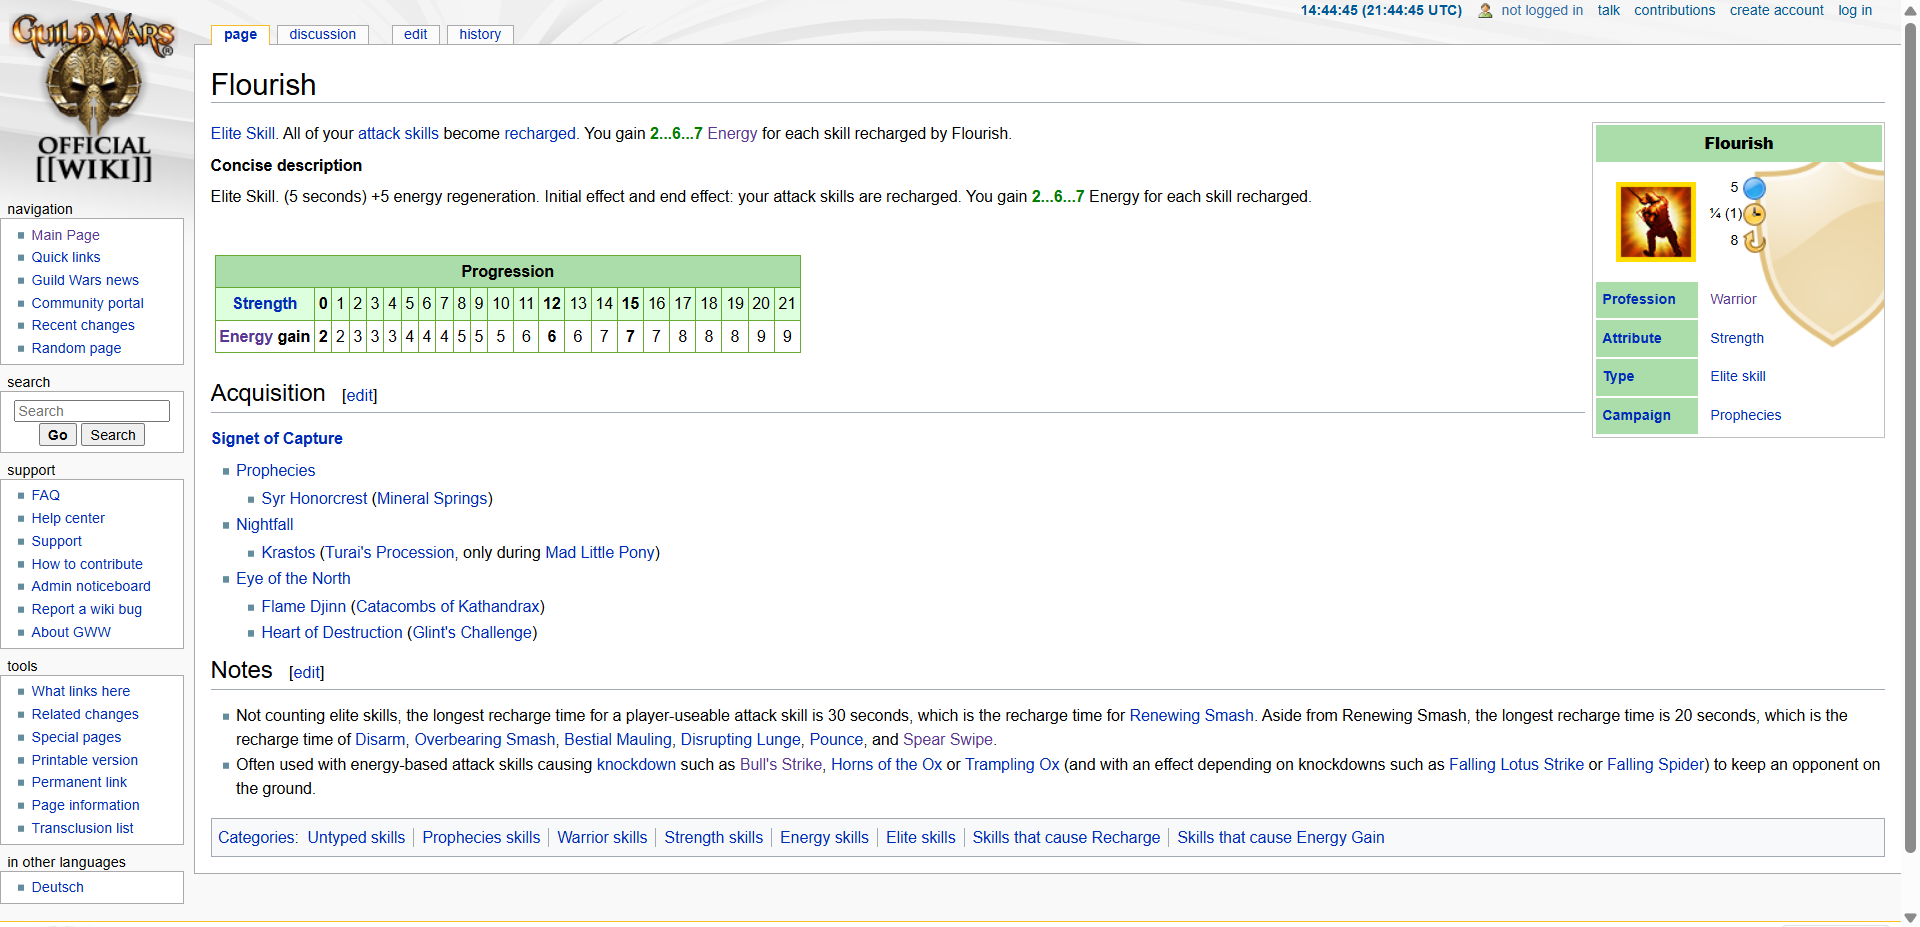
Task: Open Printable version link
Action: coord(85,760)
